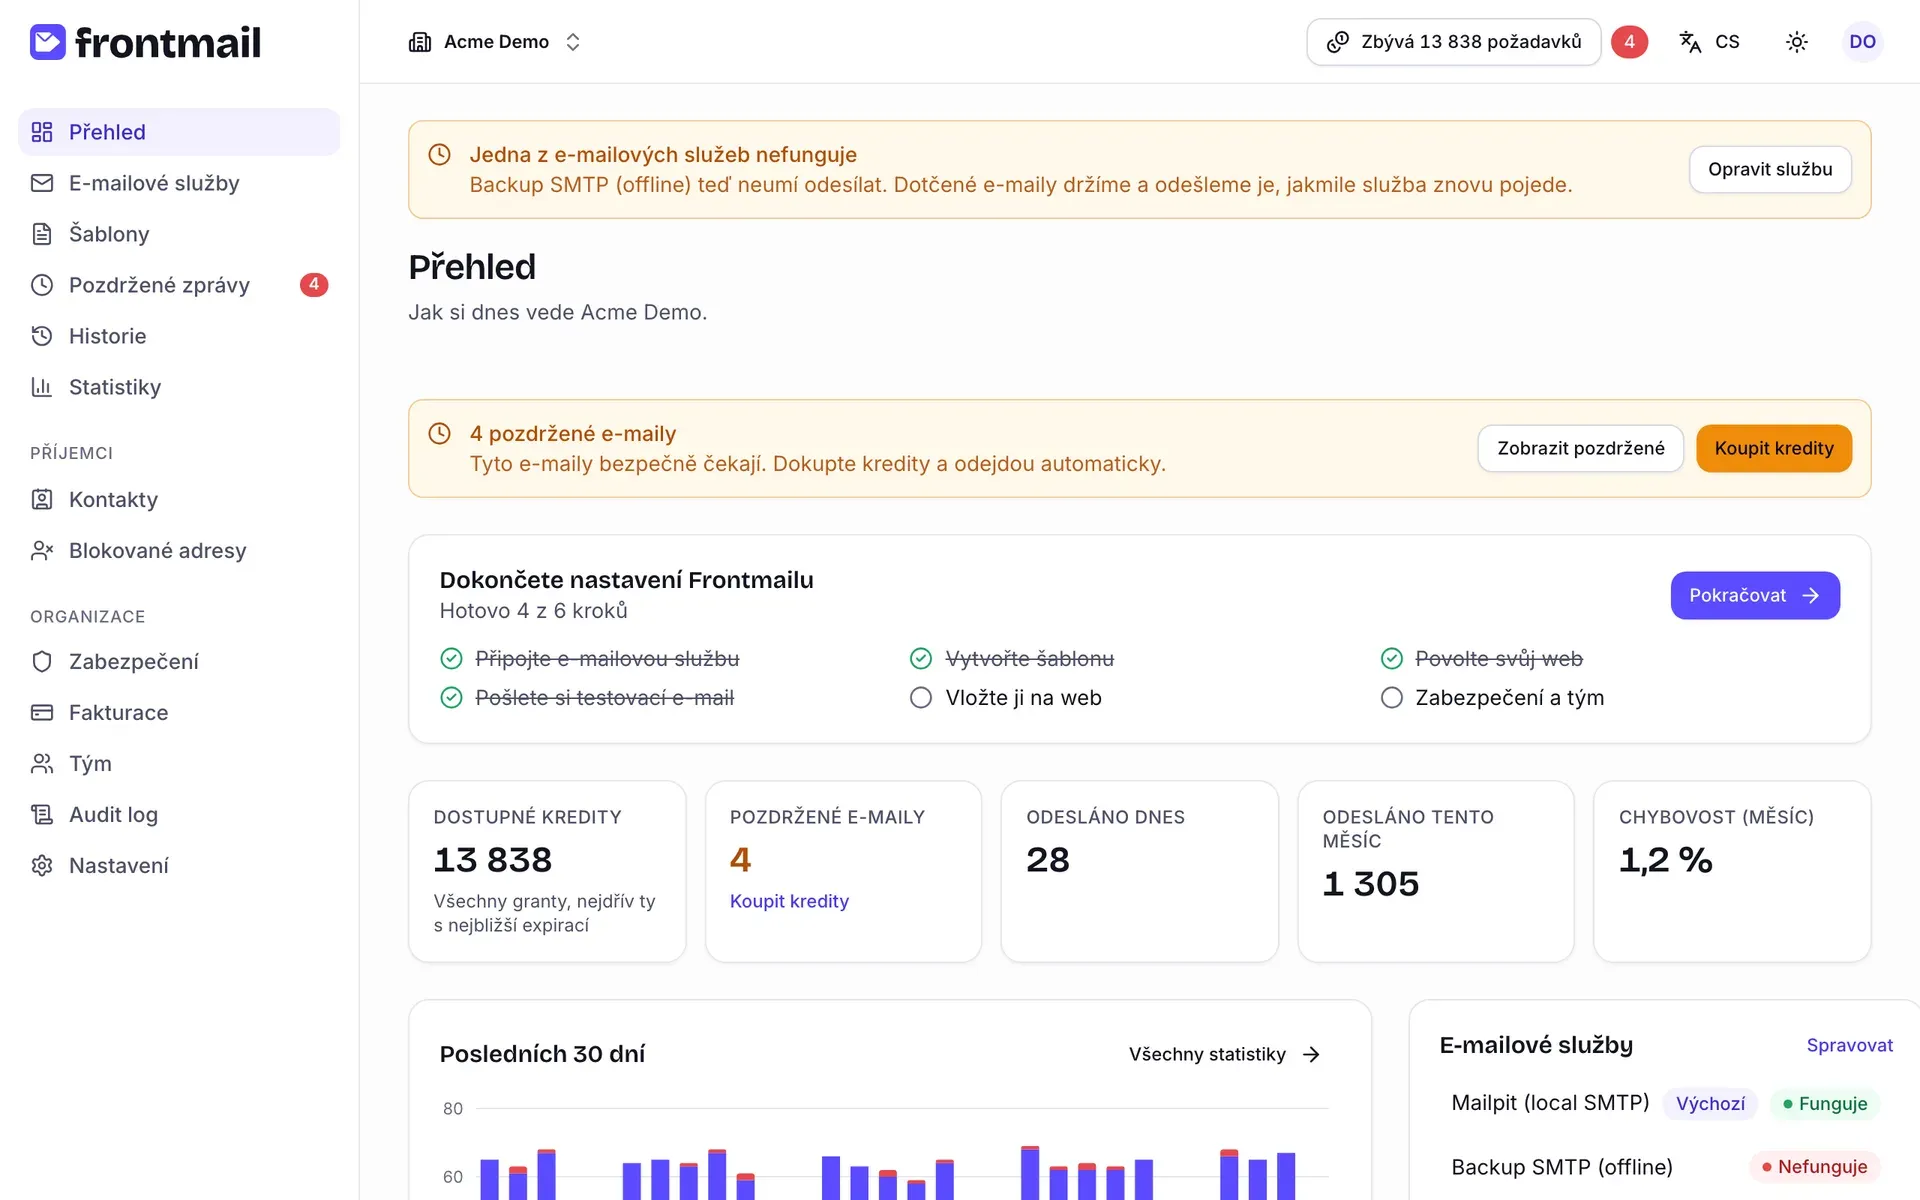Click the Odesláno tento měsíc value 1 305
Viewport: 1920px width, 1200px height.
click(x=1370, y=884)
